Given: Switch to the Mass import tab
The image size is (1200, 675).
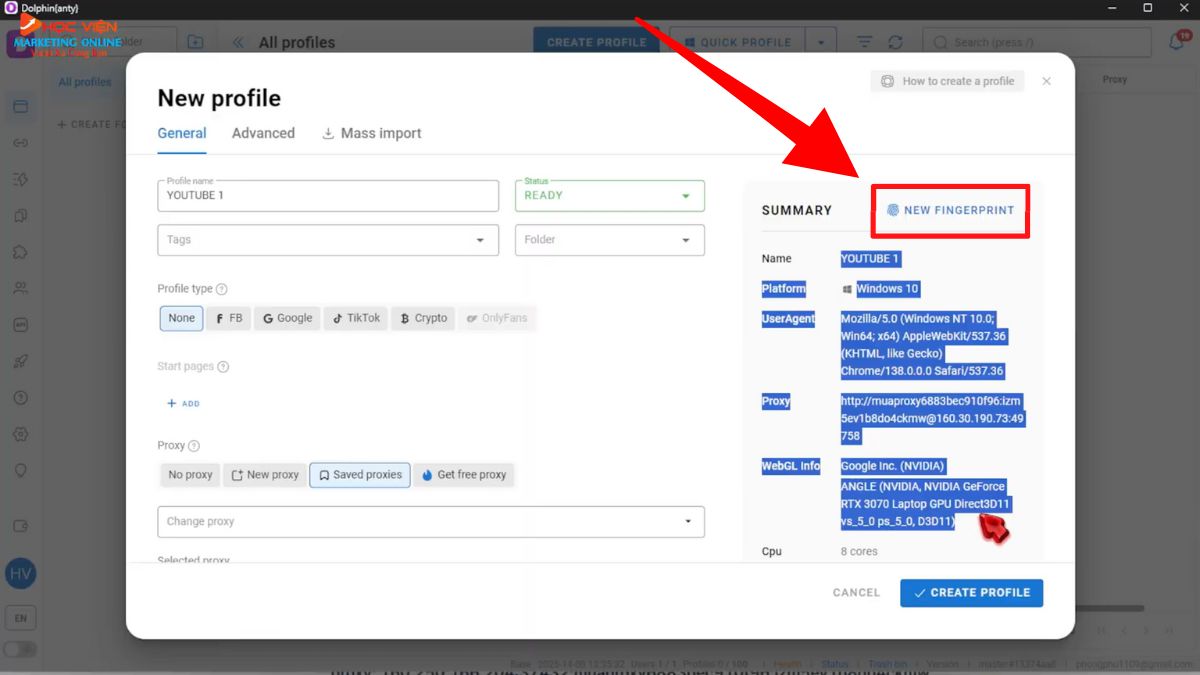Looking at the screenshot, I should point(372,133).
